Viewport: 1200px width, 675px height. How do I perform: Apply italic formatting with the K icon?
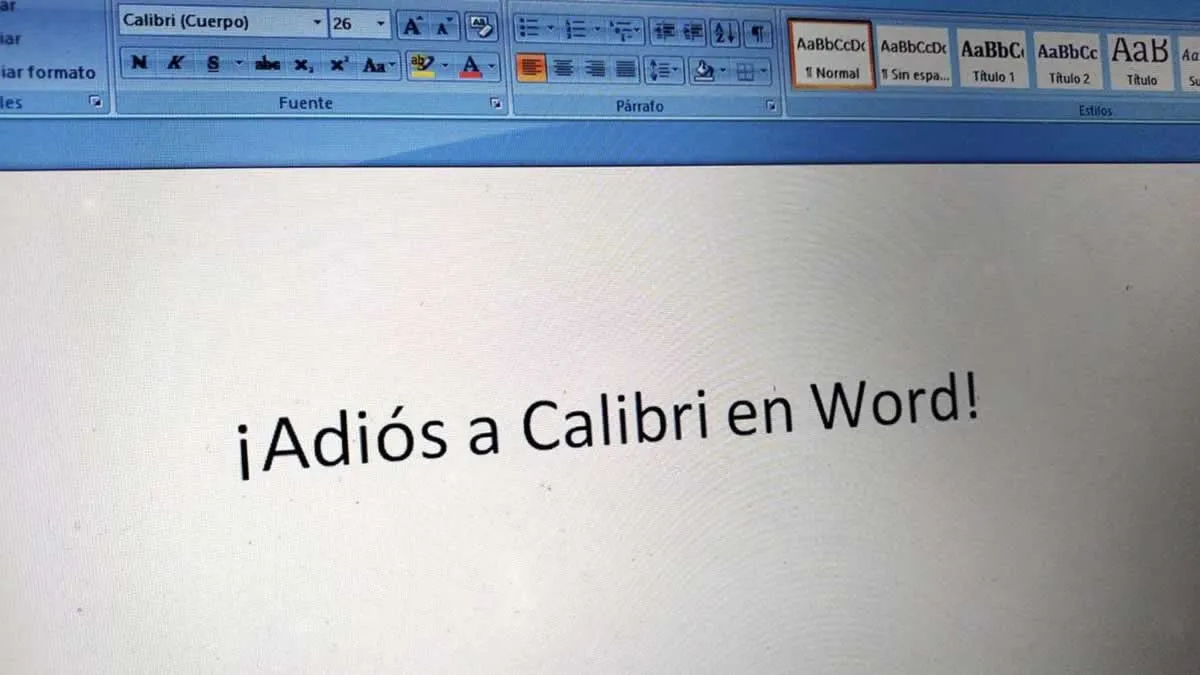coord(176,62)
